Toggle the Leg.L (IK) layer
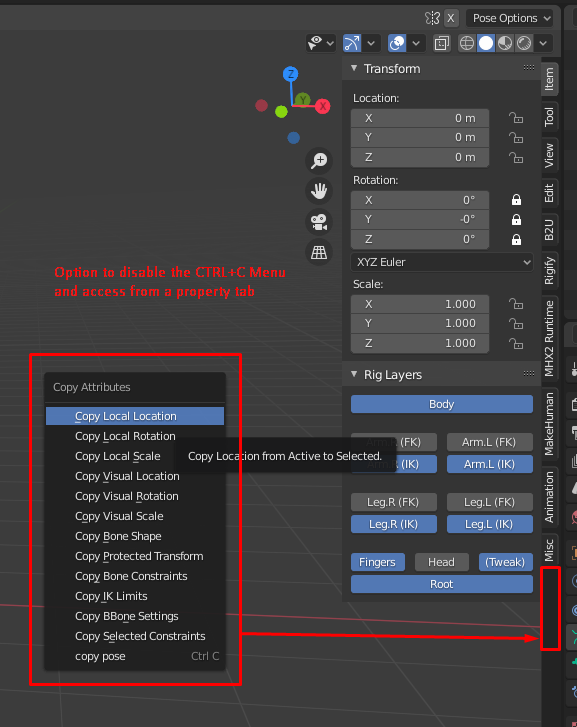The height and width of the screenshot is (727, 577). point(489,524)
